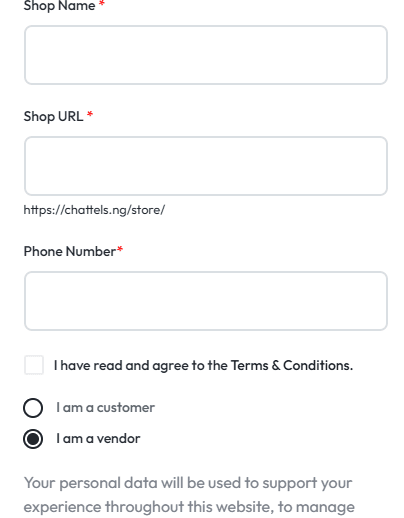This screenshot has height=518, width=404.
Task: Click the 'Shop Name' field label
Action: tap(59, 6)
